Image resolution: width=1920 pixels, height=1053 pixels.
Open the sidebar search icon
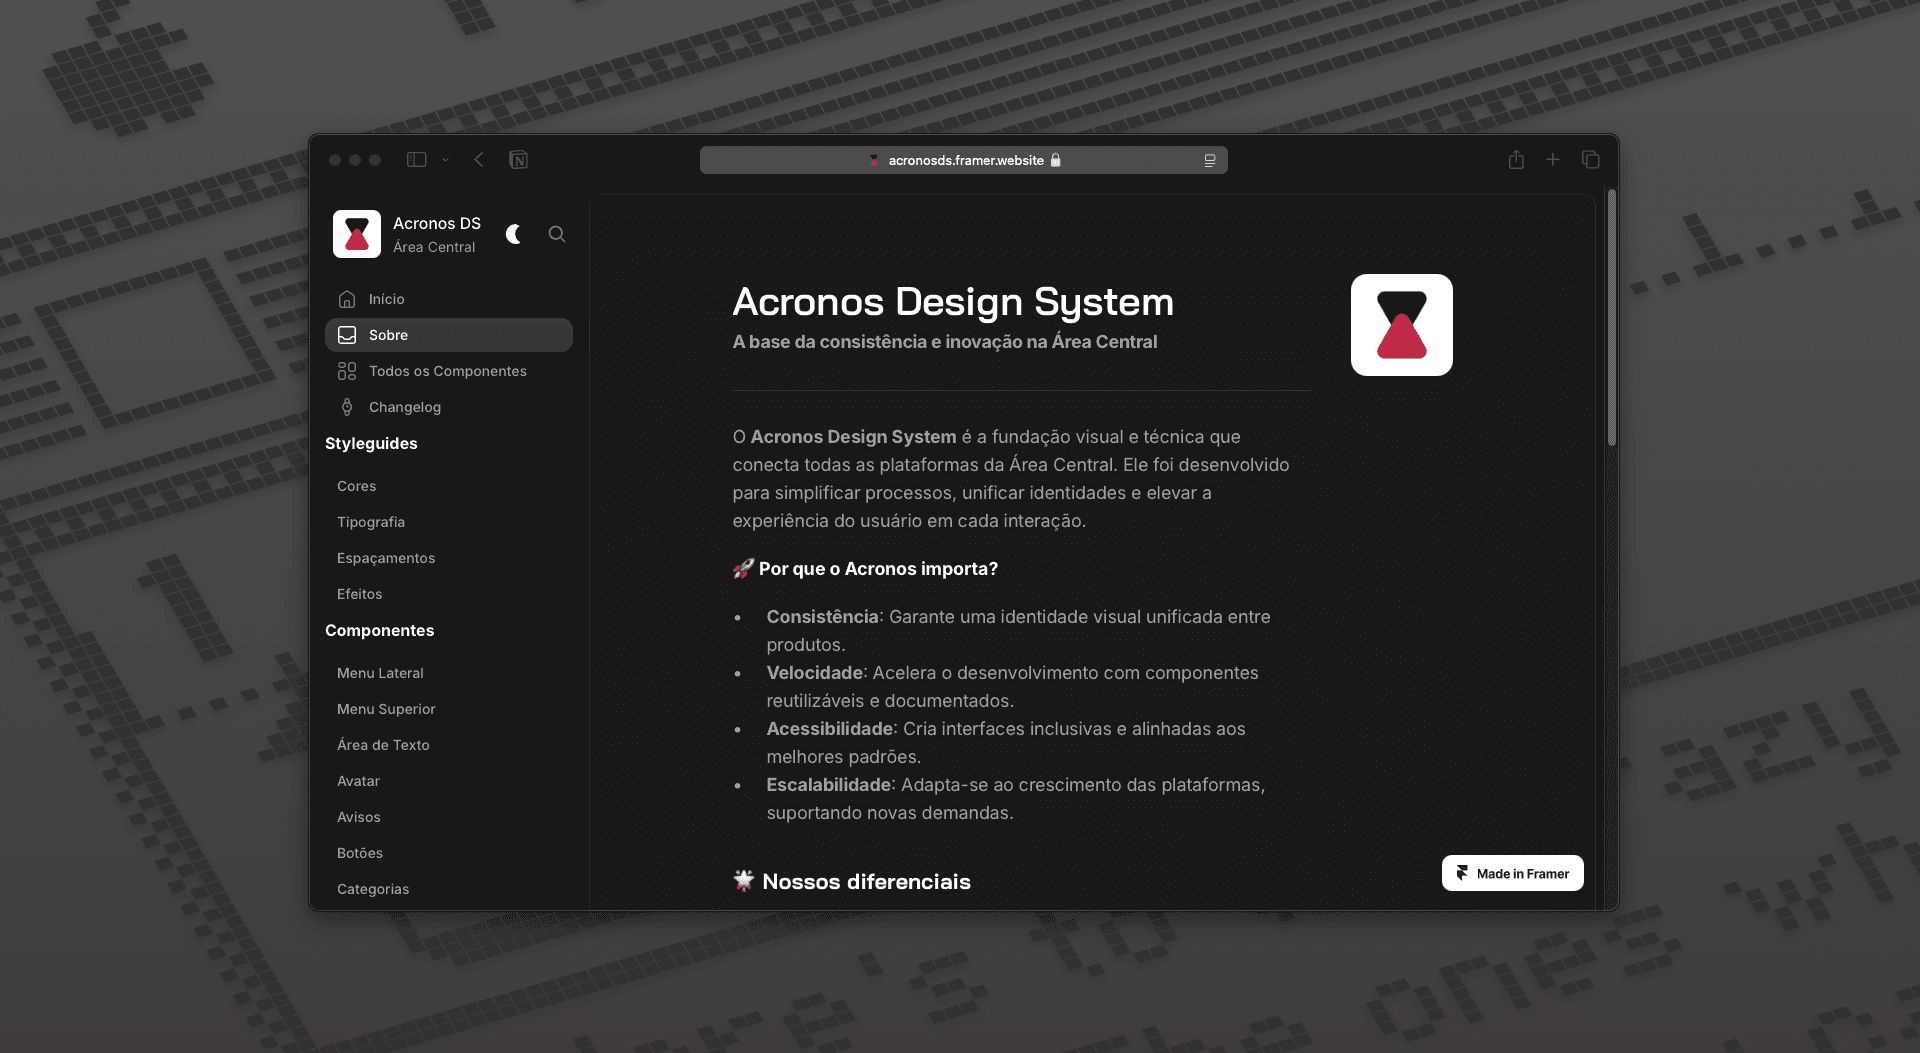(x=557, y=234)
